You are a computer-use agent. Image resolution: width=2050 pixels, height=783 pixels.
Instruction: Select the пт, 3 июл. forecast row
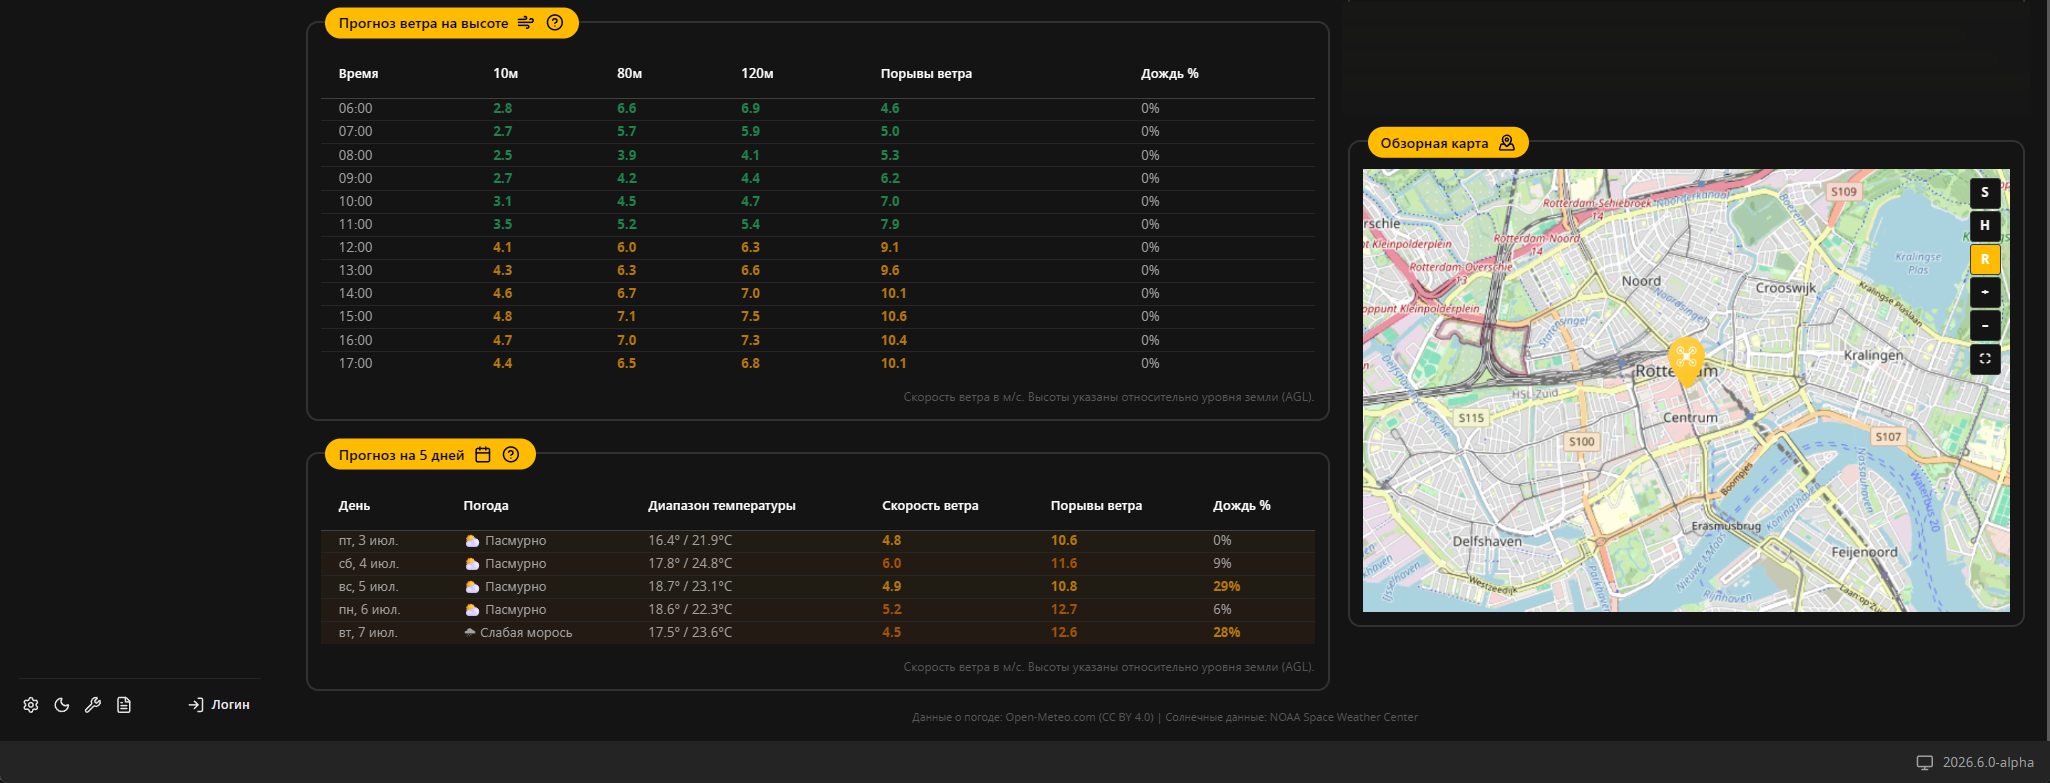coord(818,540)
